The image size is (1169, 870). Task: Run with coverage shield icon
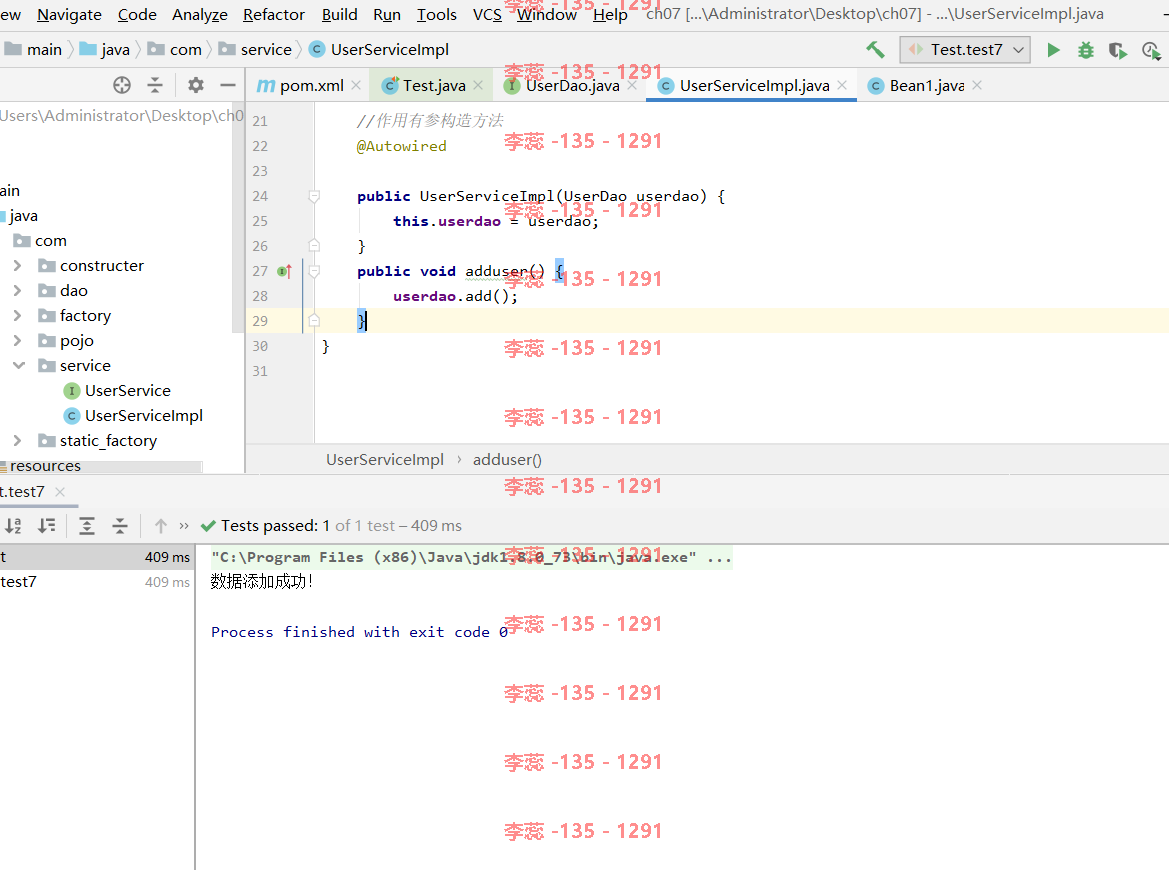tap(1117, 50)
